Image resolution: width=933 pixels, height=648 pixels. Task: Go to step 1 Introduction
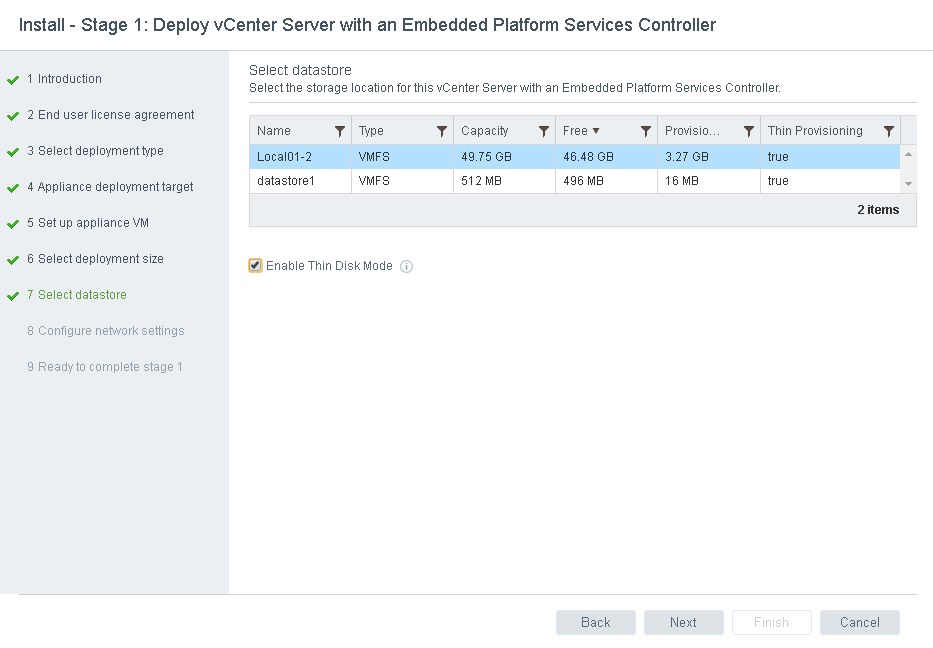click(69, 79)
